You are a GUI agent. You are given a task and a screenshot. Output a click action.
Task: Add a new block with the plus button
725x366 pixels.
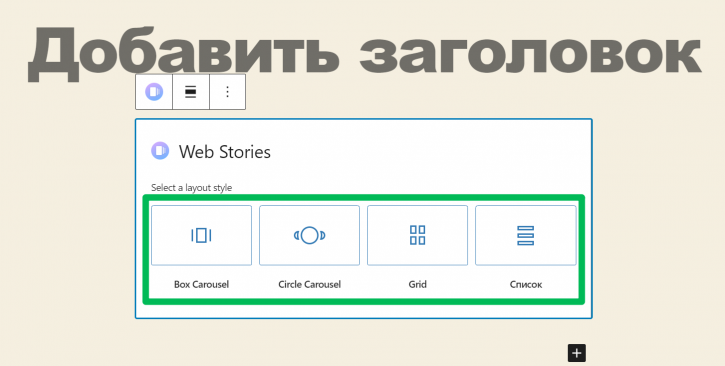click(x=577, y=354)
